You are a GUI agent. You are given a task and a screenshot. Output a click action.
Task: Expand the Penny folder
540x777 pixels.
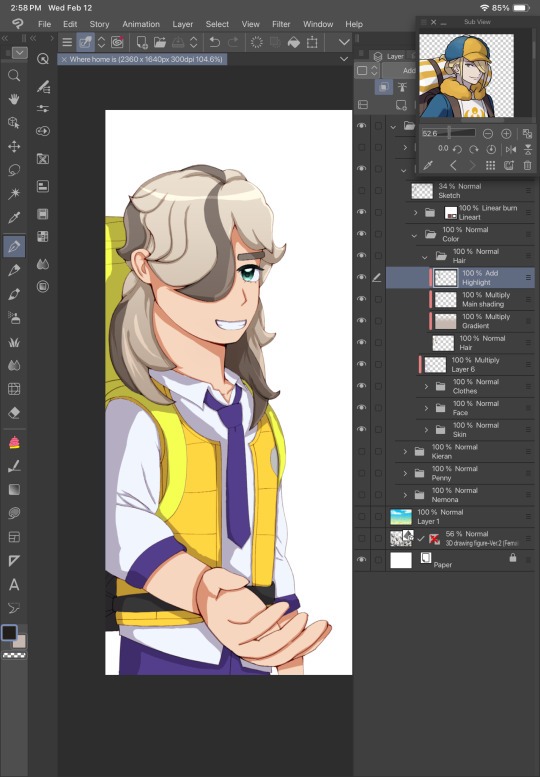click(x=405, y=473)
